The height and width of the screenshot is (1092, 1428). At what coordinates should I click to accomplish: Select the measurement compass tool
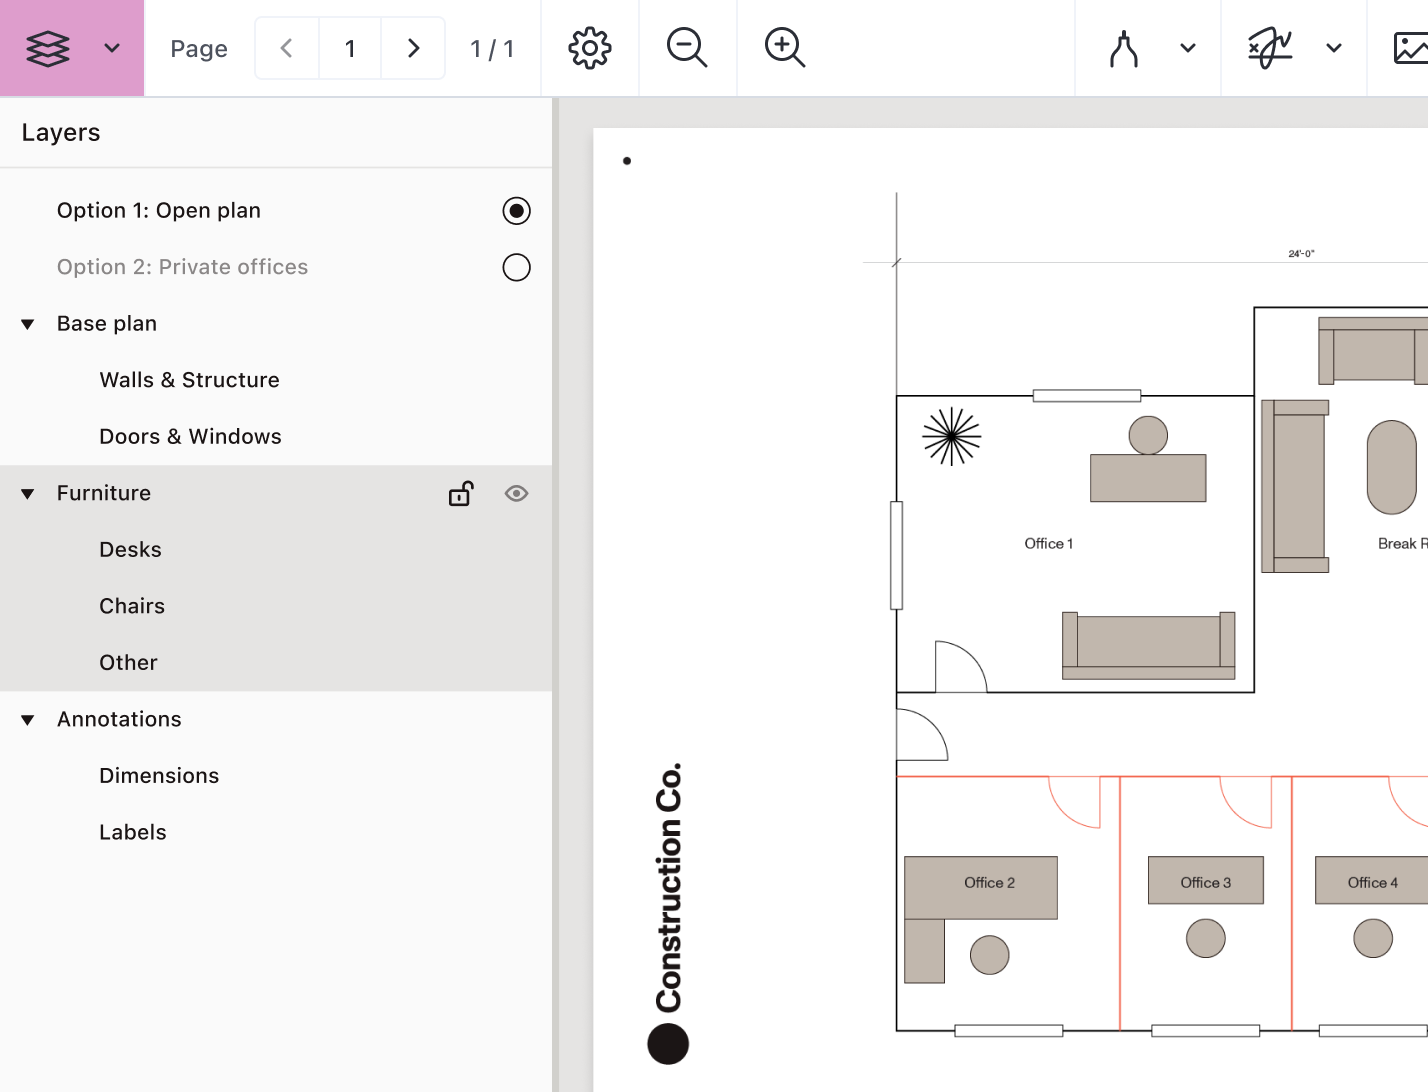click(1124, 48)
